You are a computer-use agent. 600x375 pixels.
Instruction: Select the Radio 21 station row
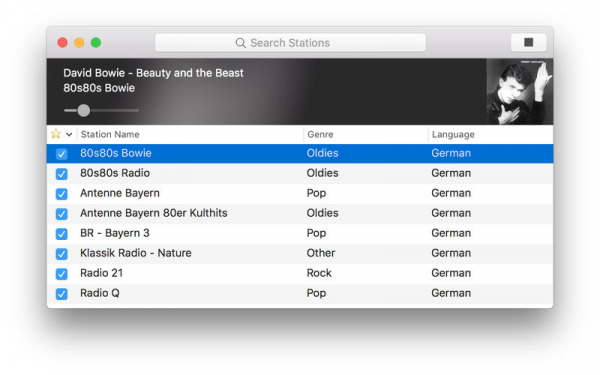[300, 274]
